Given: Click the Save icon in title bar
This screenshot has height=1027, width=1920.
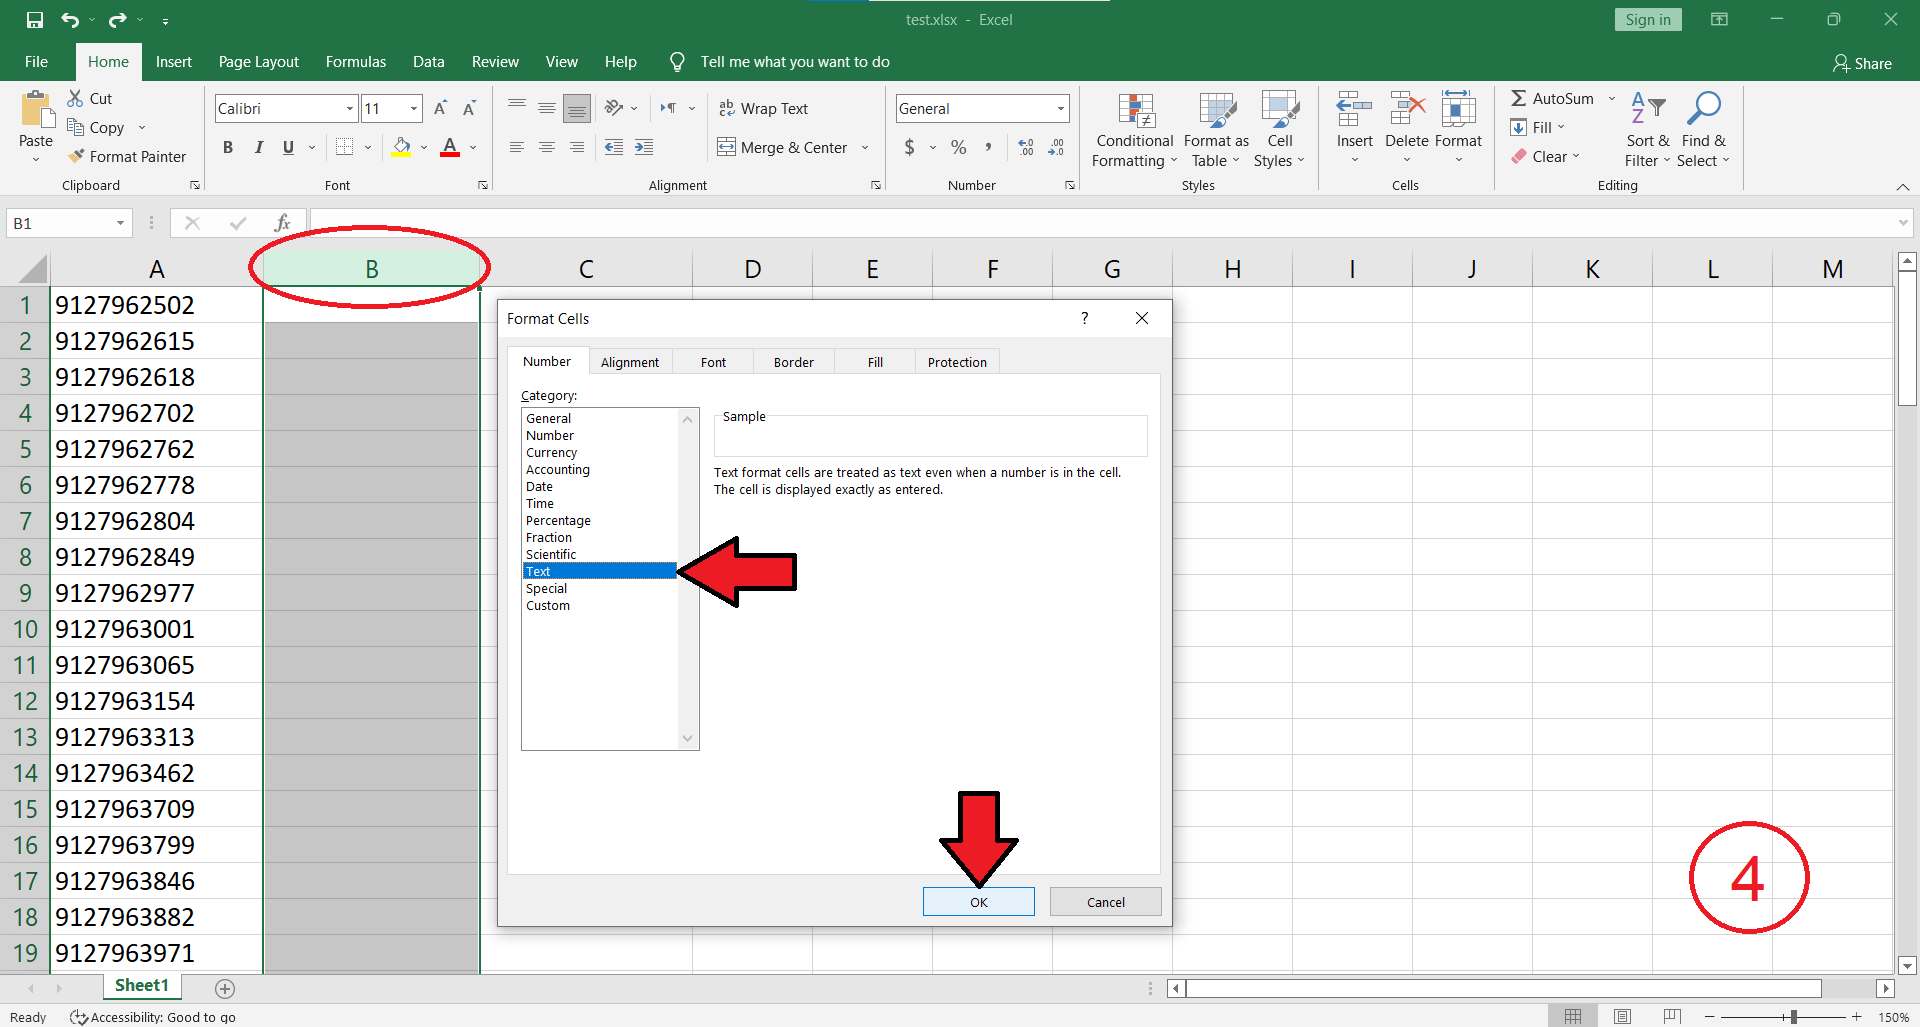Looking at the screenshot, I should 35,20.
